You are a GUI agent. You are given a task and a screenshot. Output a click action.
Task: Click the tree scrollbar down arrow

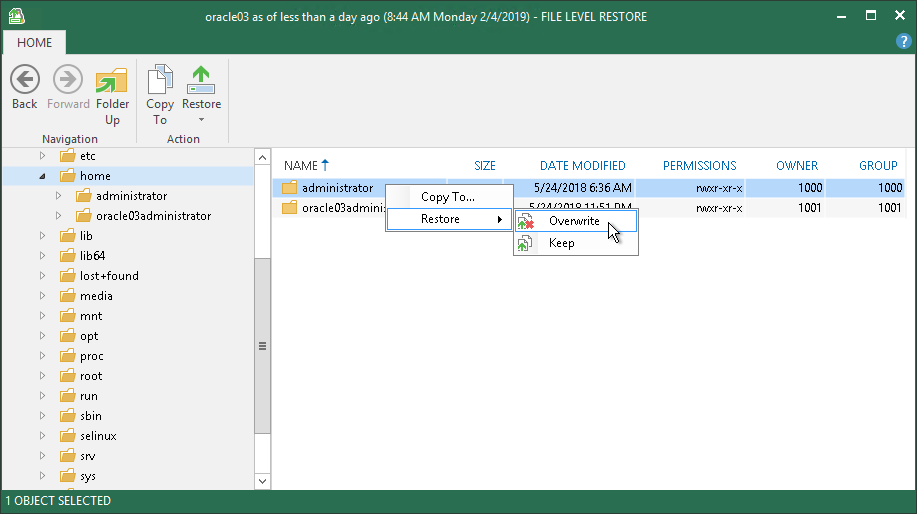coord(263,481)
